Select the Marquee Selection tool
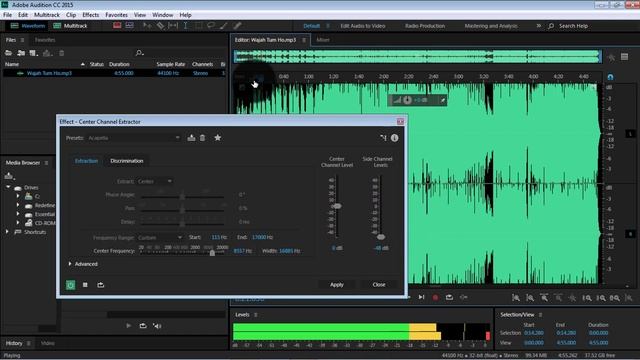Image resolution: width=640 pixels, height=360 pixels. tap(198, 26)
